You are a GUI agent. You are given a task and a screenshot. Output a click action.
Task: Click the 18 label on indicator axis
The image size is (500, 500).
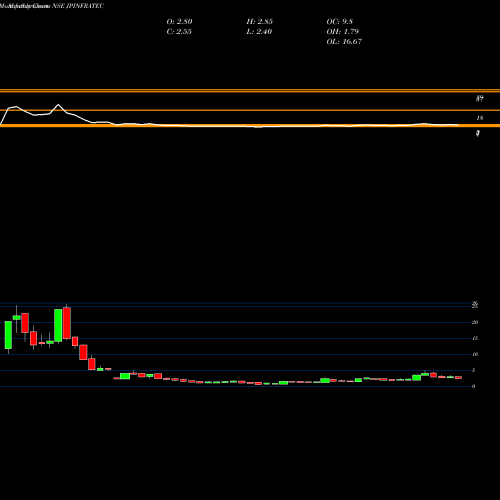tap(480, 118)
